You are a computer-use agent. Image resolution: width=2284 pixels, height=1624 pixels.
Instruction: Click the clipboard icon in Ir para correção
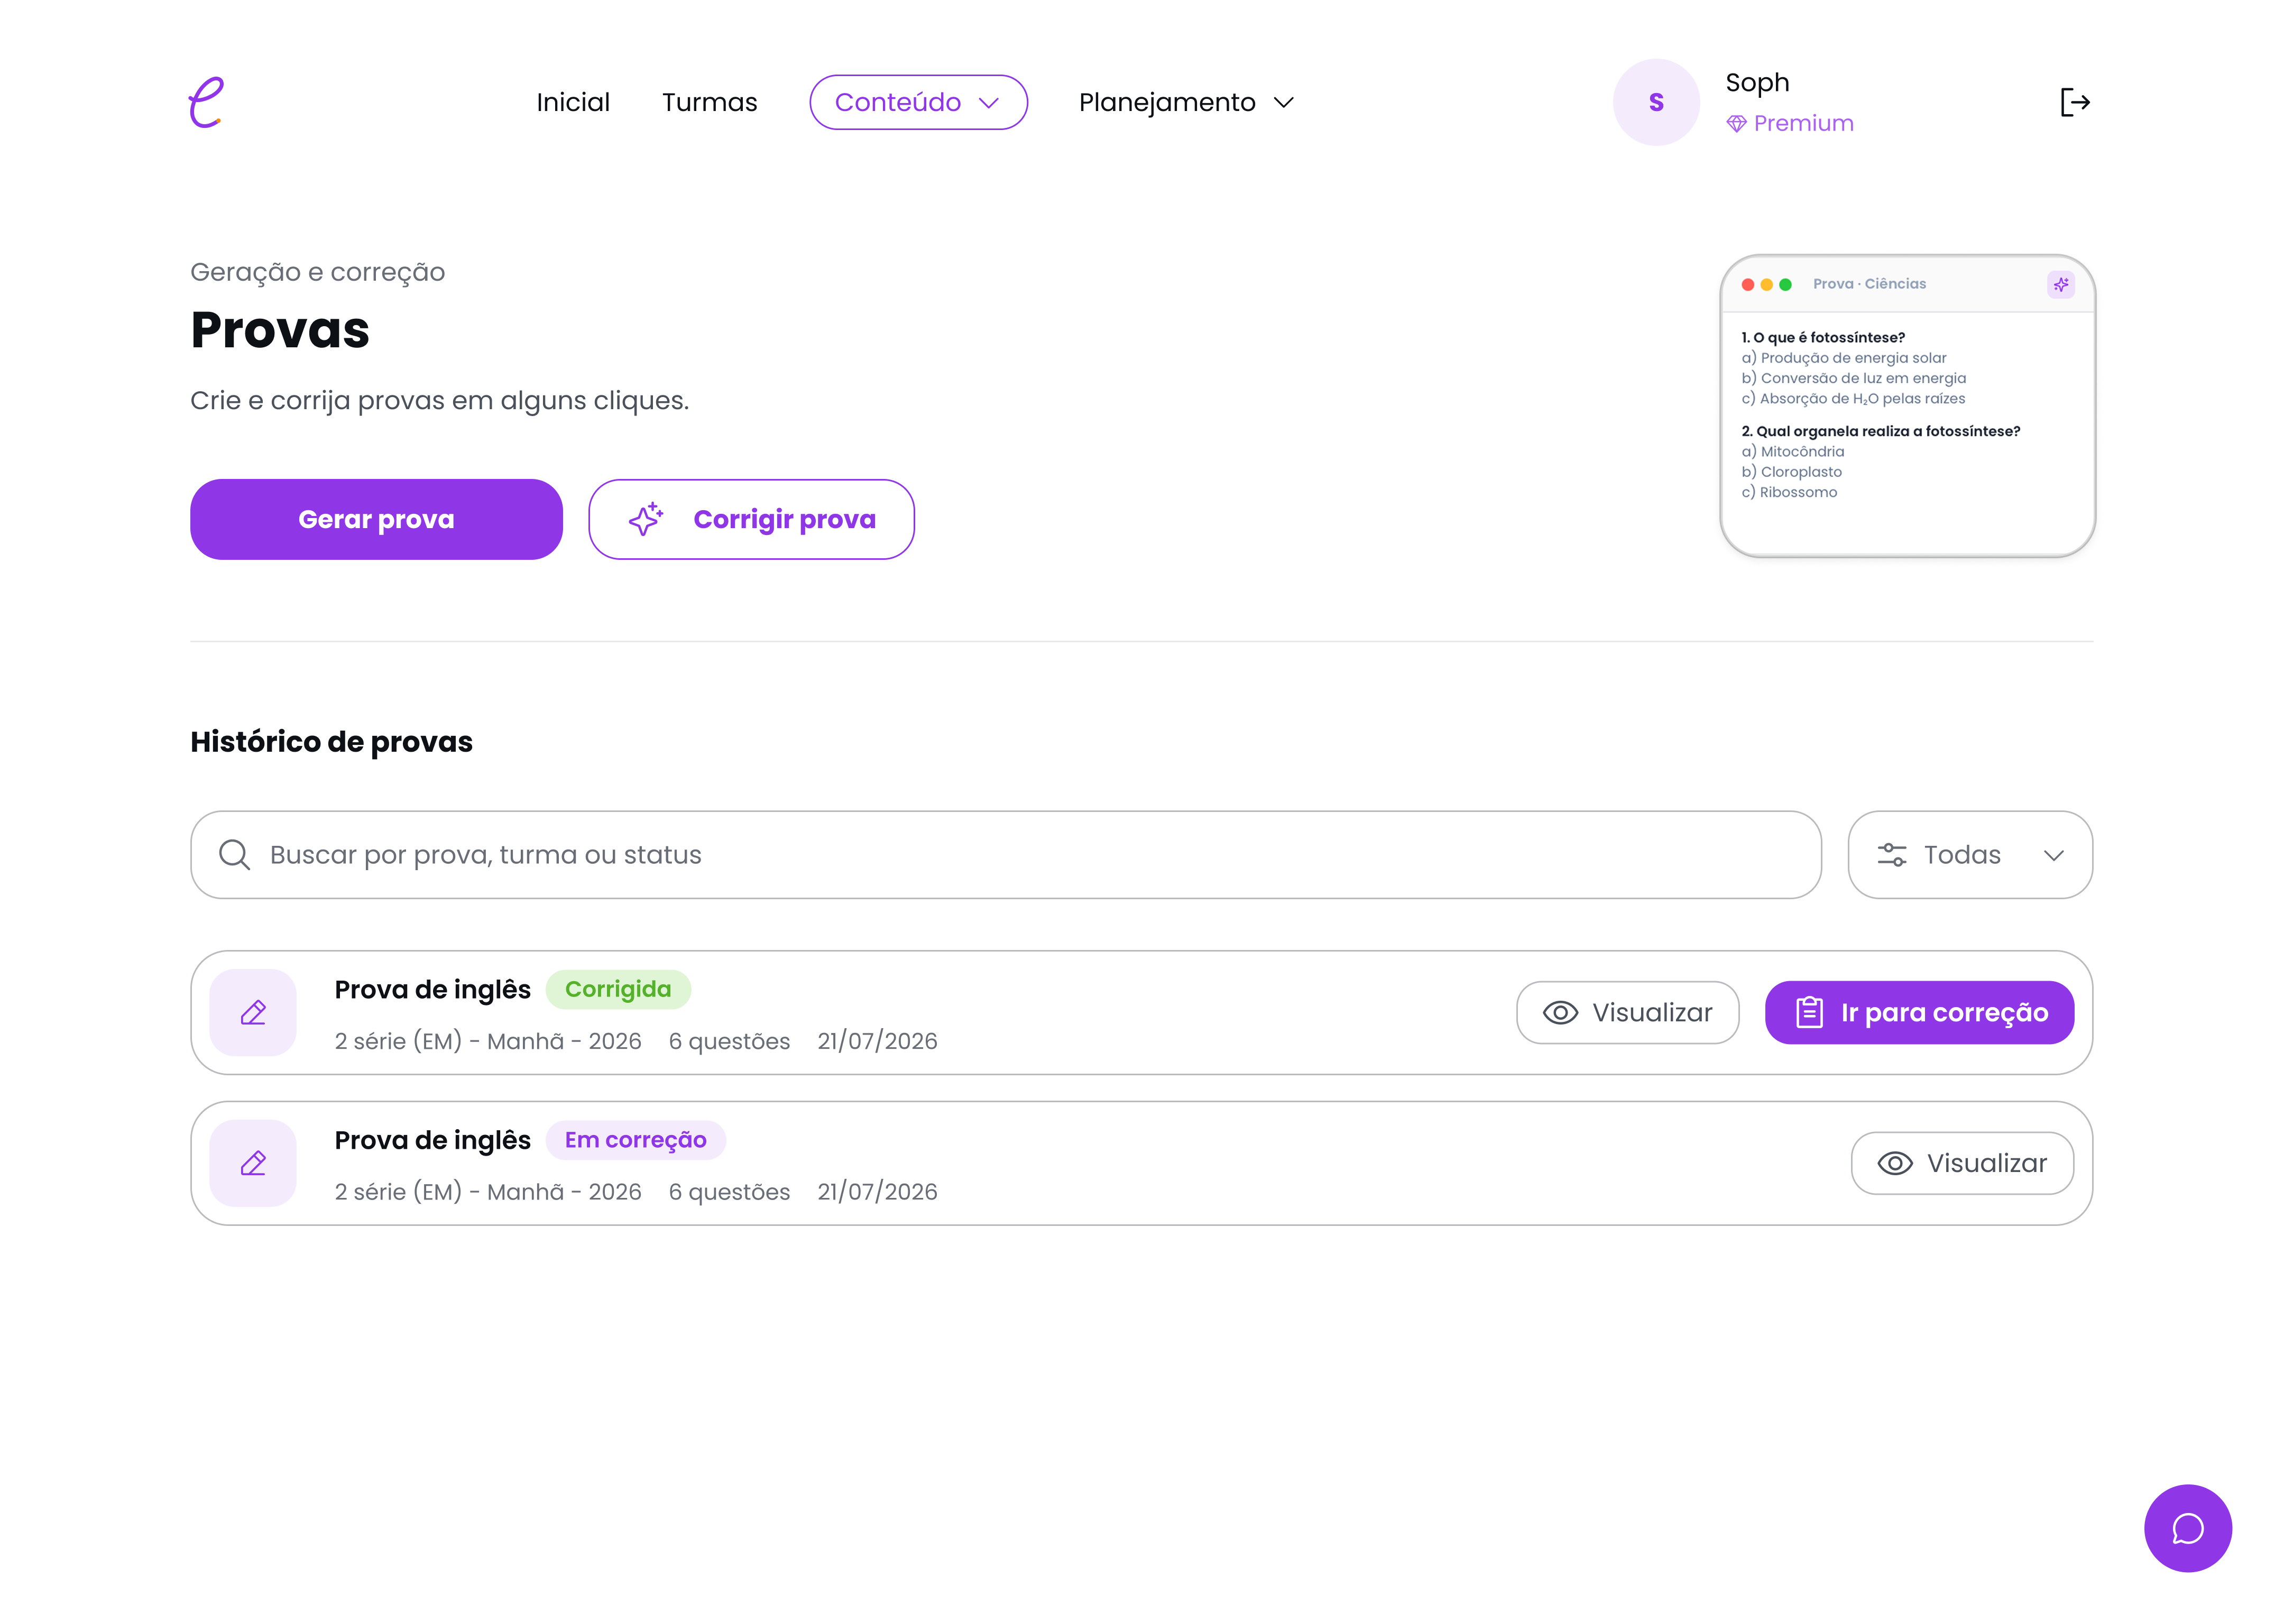tap(1809, 1013)
